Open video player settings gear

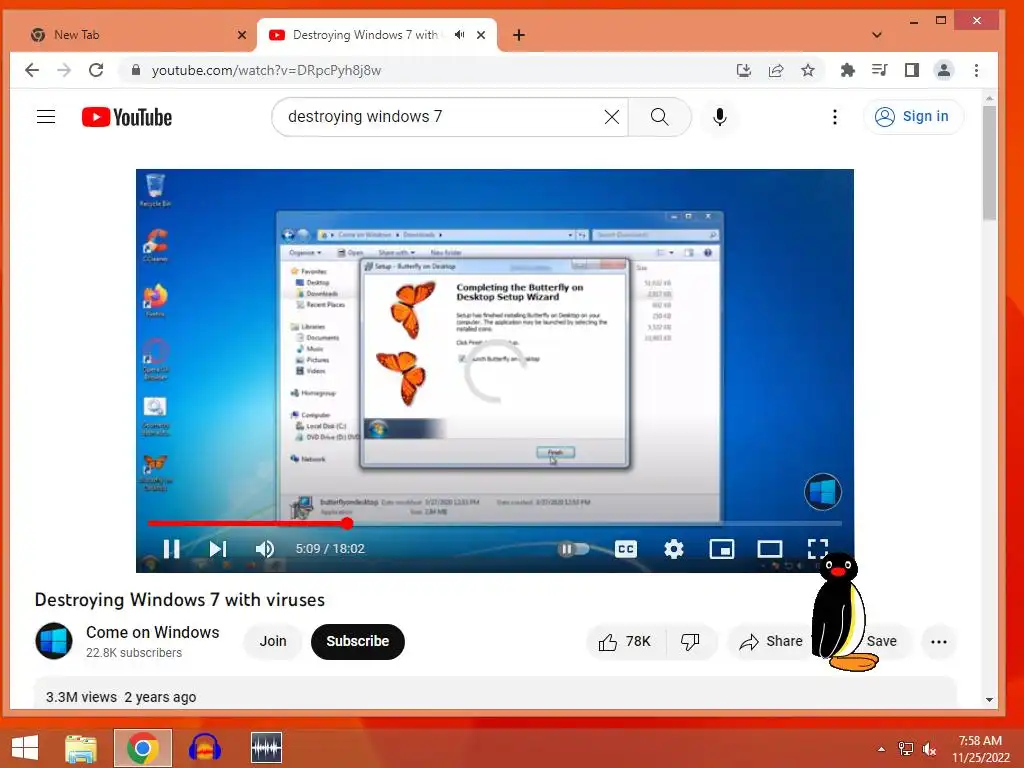click(x=674, y=549)
